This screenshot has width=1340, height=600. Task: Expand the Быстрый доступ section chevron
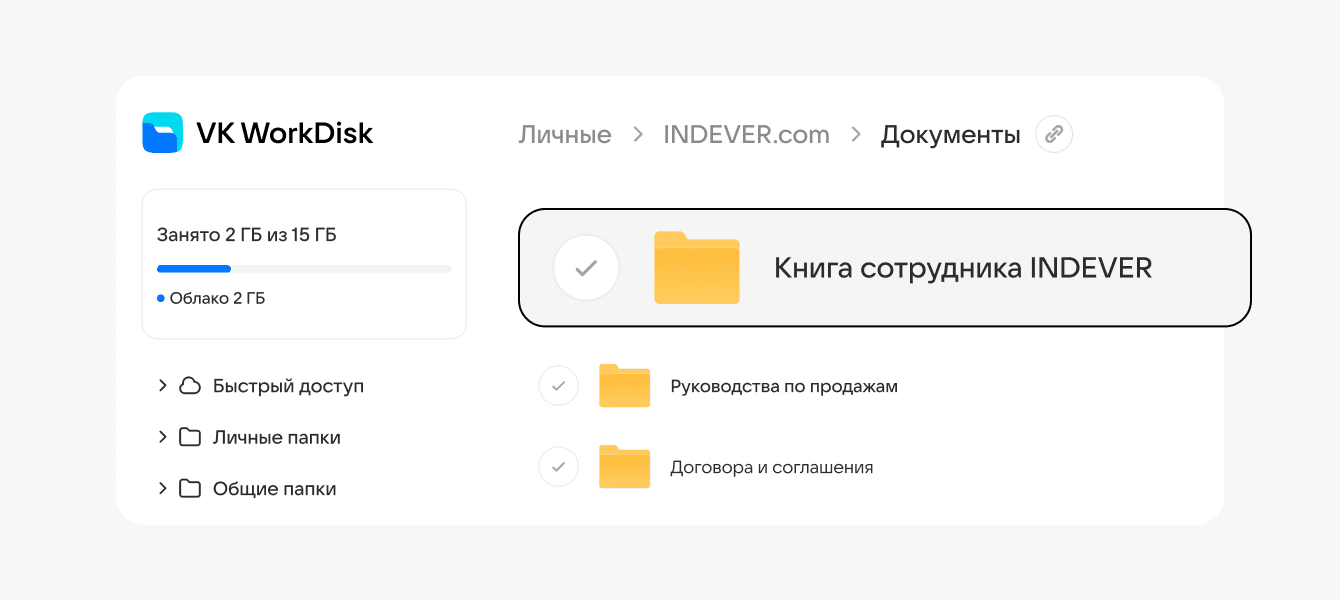pos(162,386)
